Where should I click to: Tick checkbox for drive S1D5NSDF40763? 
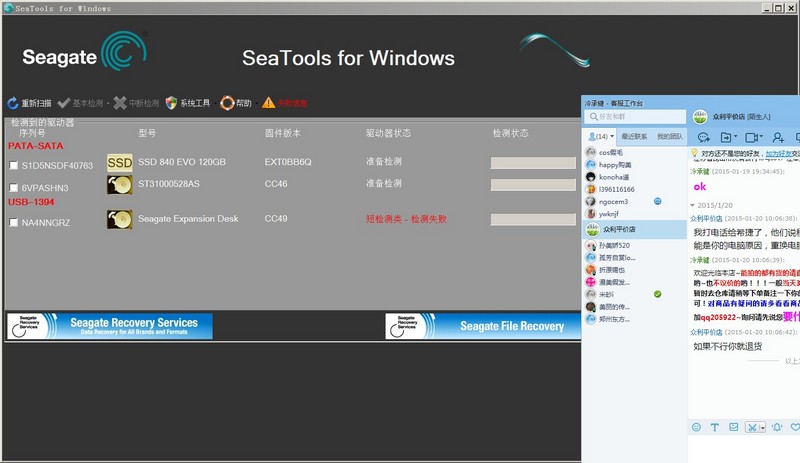click(14, 165)
